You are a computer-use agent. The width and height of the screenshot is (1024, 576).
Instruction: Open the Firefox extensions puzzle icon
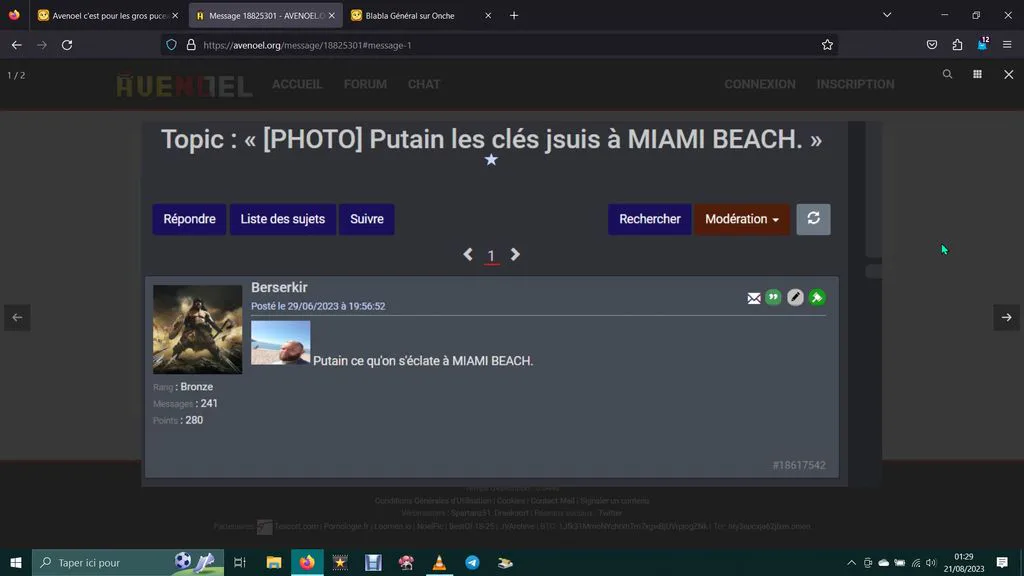point(957,45)
